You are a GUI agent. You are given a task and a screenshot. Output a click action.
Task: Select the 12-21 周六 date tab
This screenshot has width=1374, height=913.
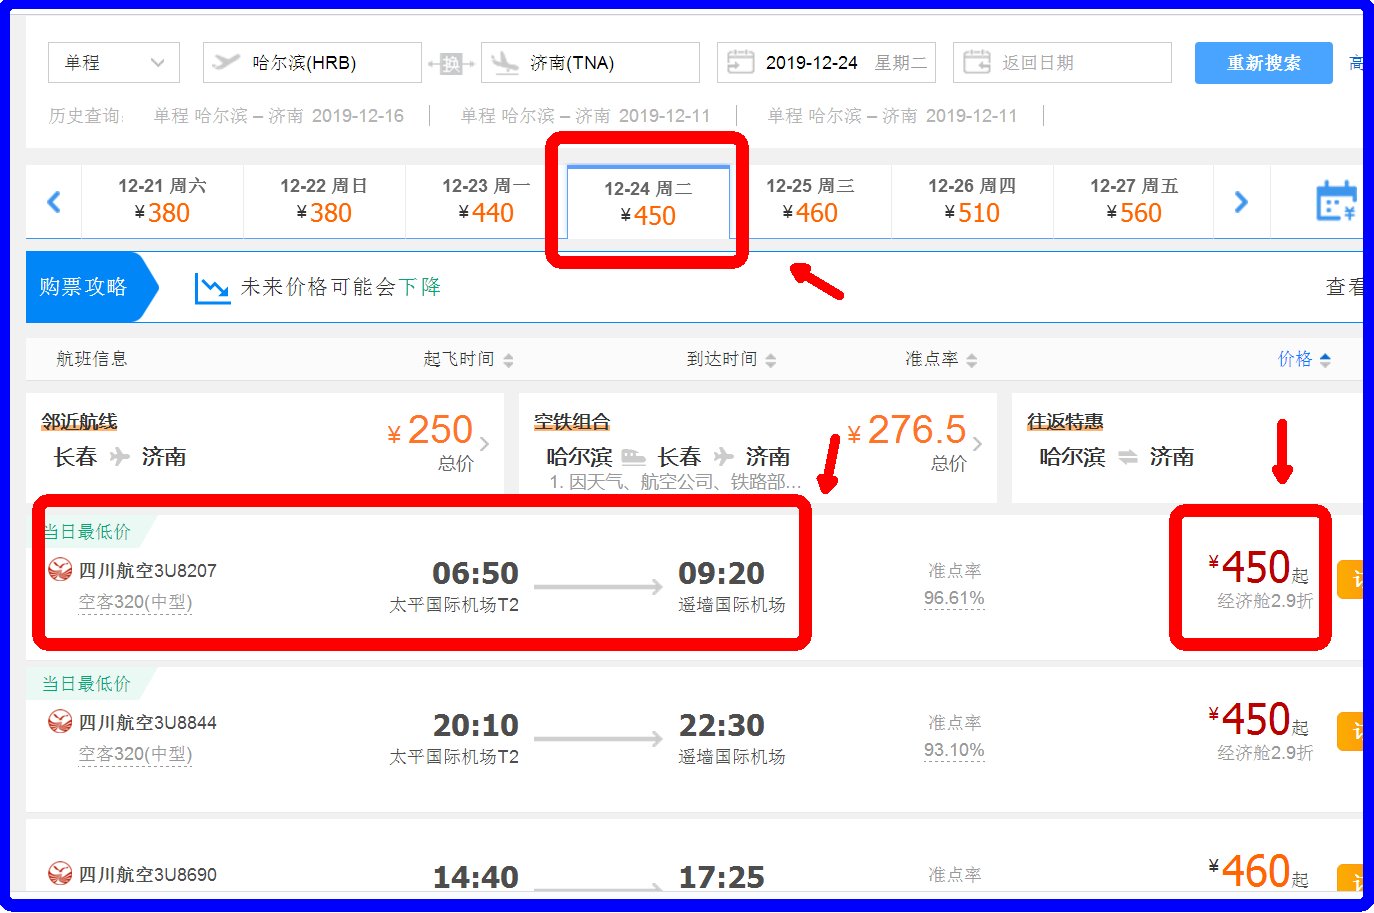coord(163,200)
